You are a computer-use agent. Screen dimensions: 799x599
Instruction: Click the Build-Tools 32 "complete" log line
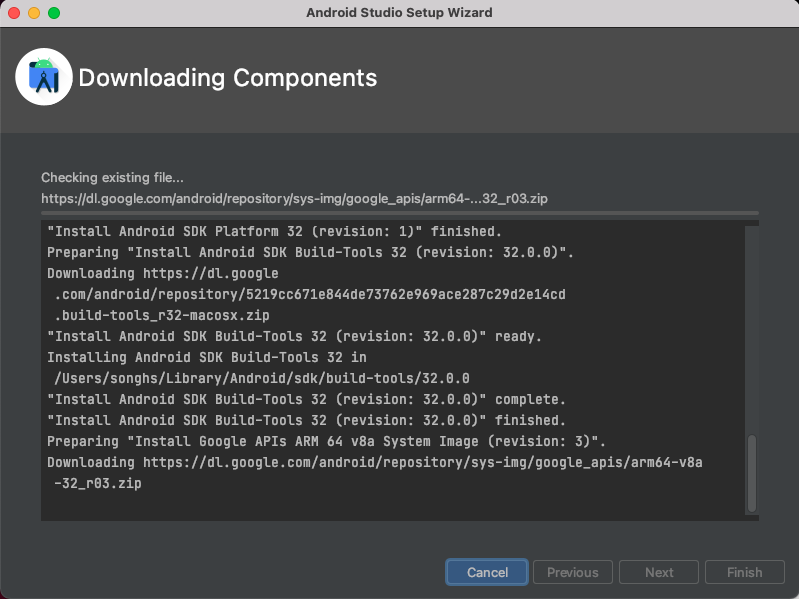306,399
